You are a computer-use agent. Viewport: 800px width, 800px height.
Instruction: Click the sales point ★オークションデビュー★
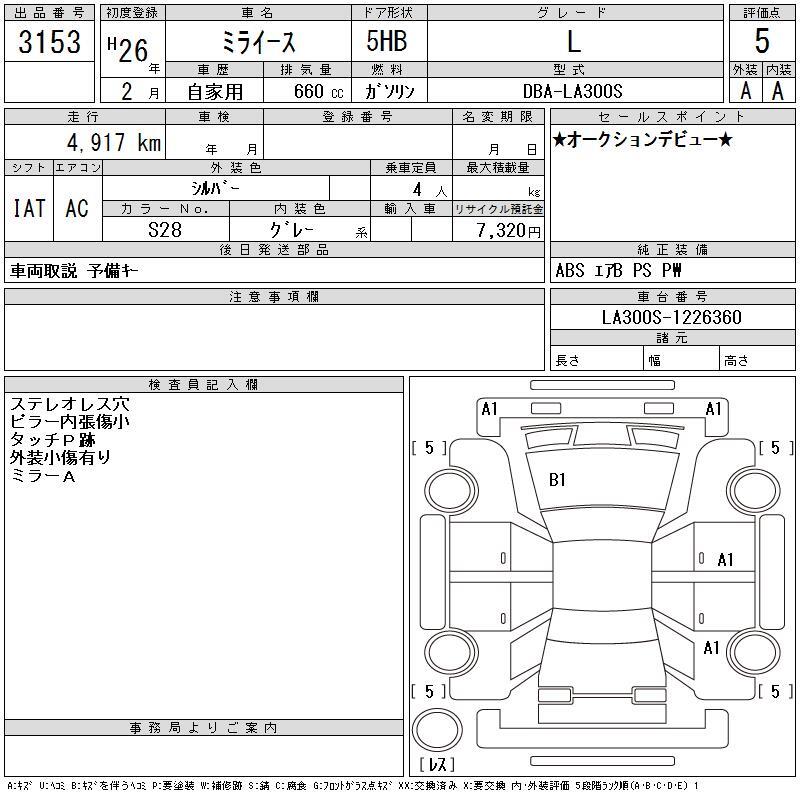pos(643,139)
